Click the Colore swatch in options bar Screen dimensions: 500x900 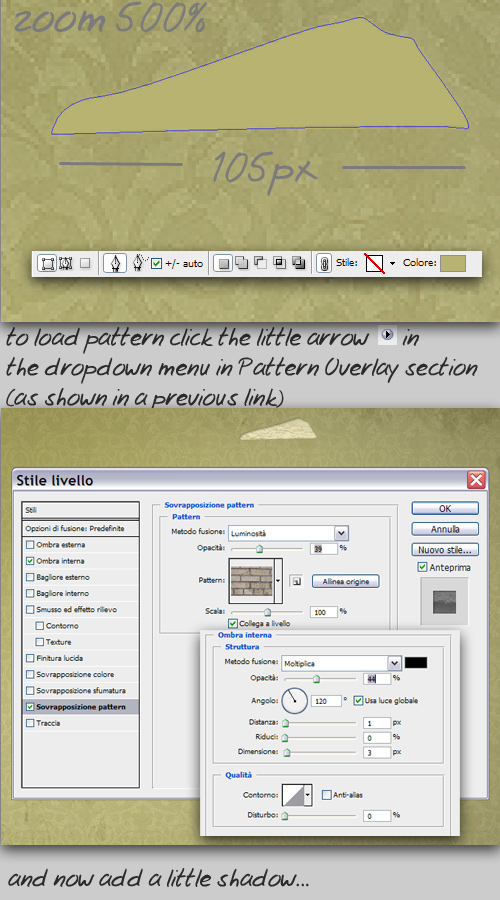tap(453, 263)
